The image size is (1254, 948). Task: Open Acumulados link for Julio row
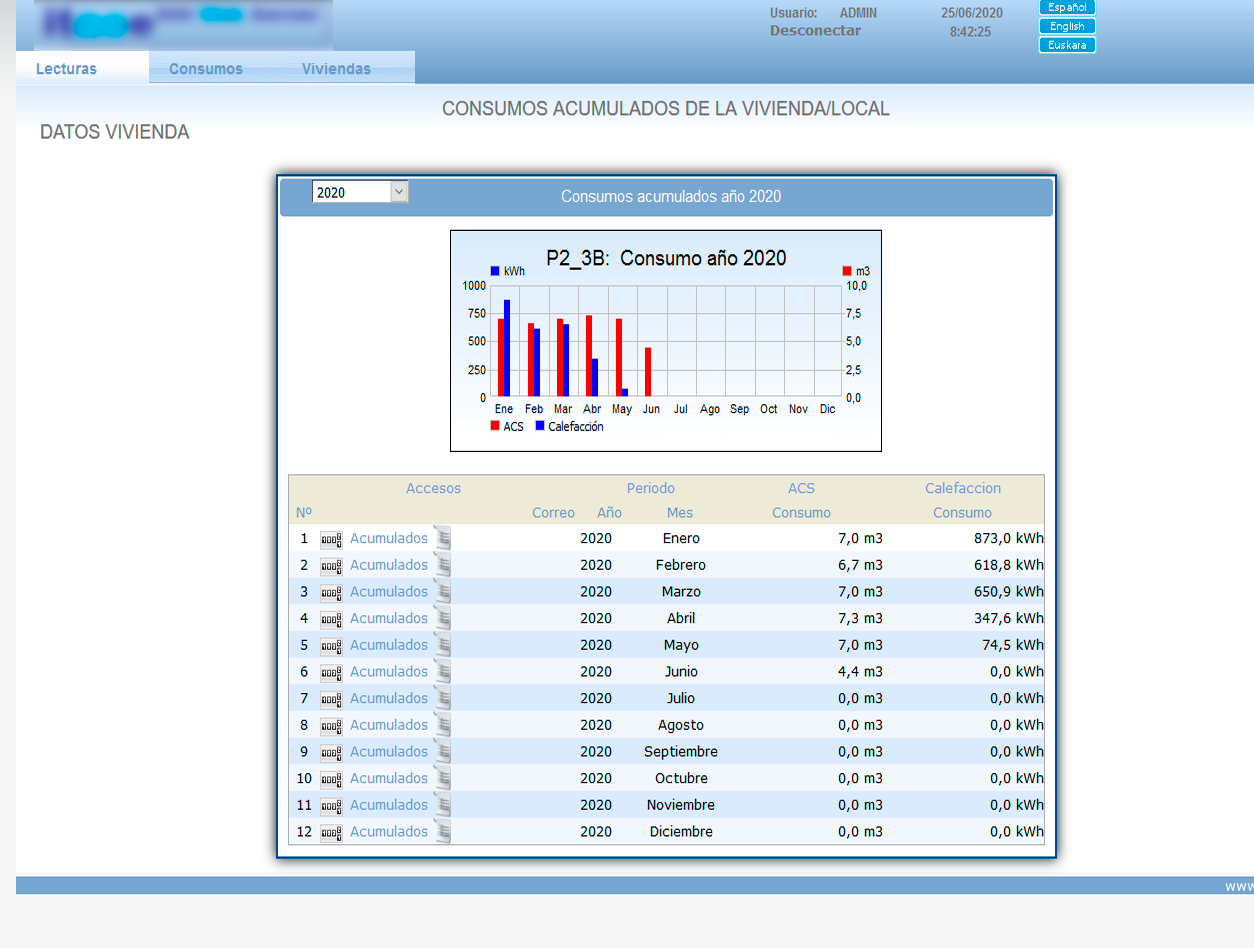389,698
